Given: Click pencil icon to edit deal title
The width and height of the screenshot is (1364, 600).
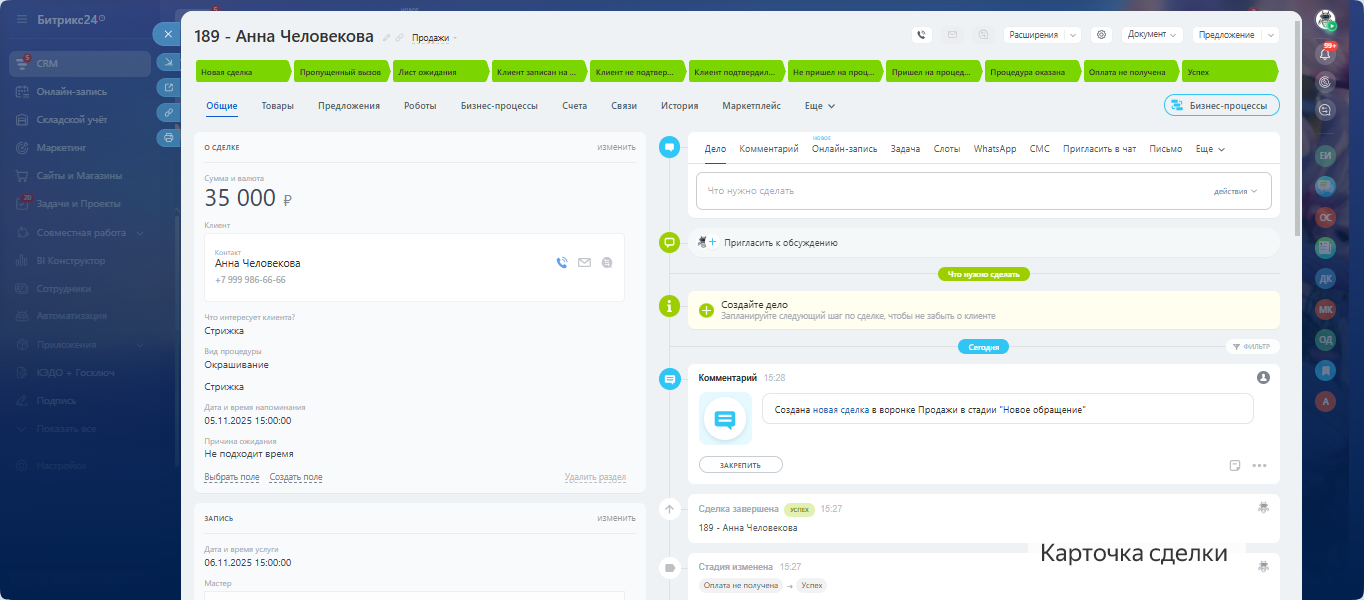Looking at the screenshot, I should coord(386,38).
